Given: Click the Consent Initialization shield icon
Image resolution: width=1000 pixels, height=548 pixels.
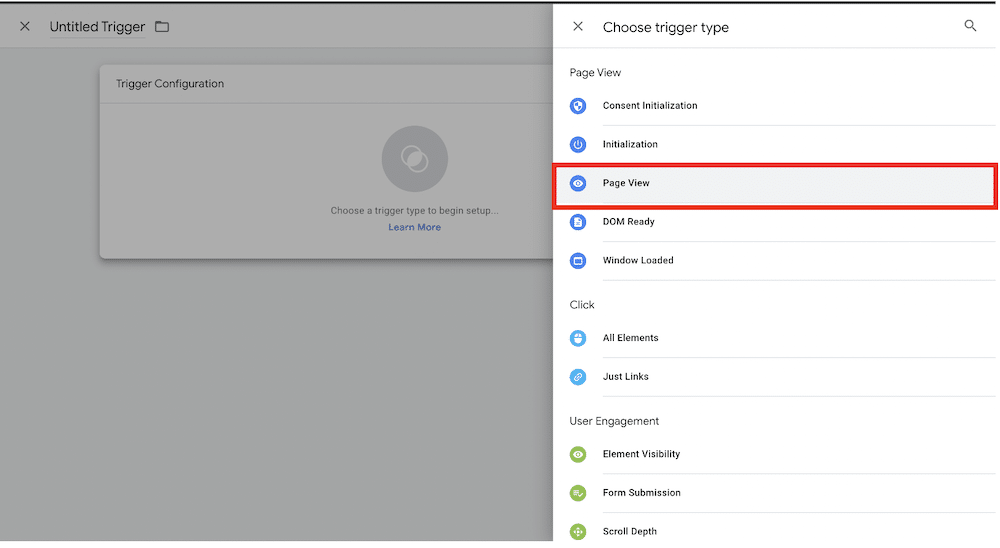Looking at the screenshot, I should 578,106.
